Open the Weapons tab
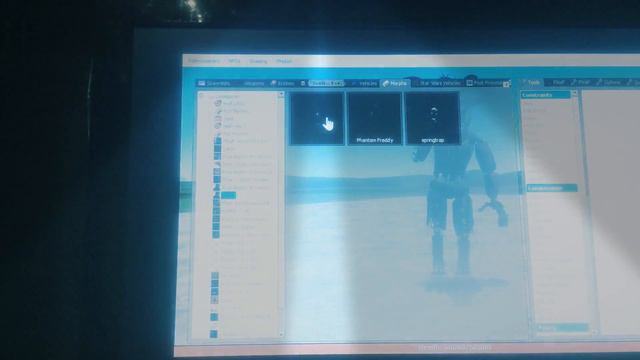 click(x=251, y=83)
